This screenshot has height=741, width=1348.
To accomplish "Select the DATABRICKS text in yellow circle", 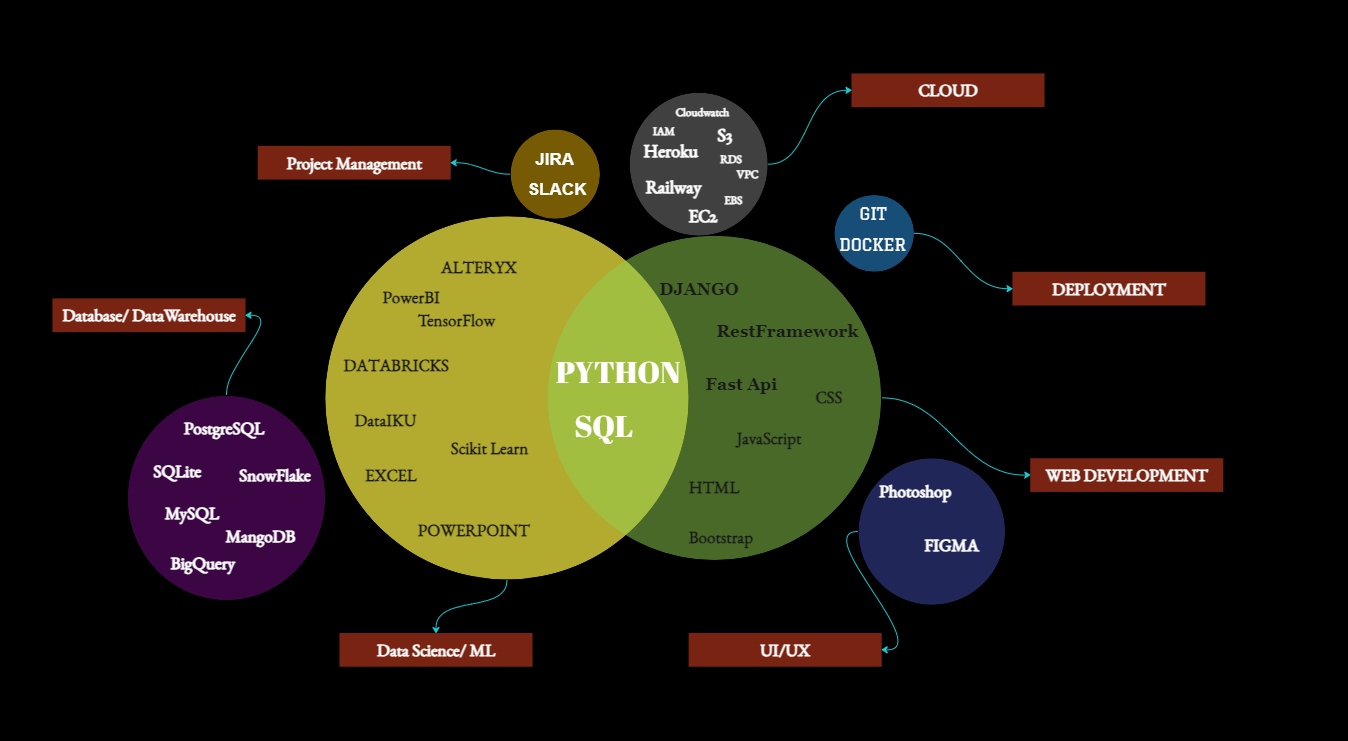I will point(396,365).
